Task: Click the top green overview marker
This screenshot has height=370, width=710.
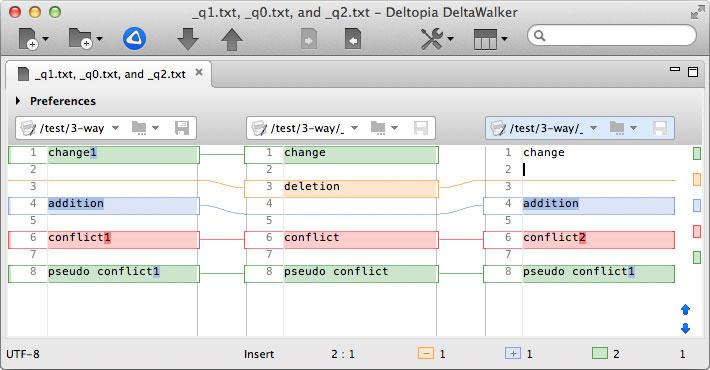Action: (x=697, y=154)
